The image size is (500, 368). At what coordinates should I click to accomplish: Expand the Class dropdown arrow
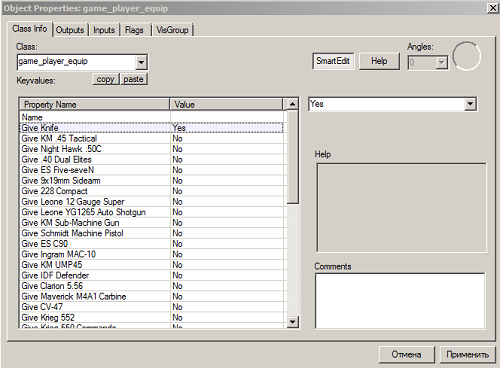(x=141, y=62)
